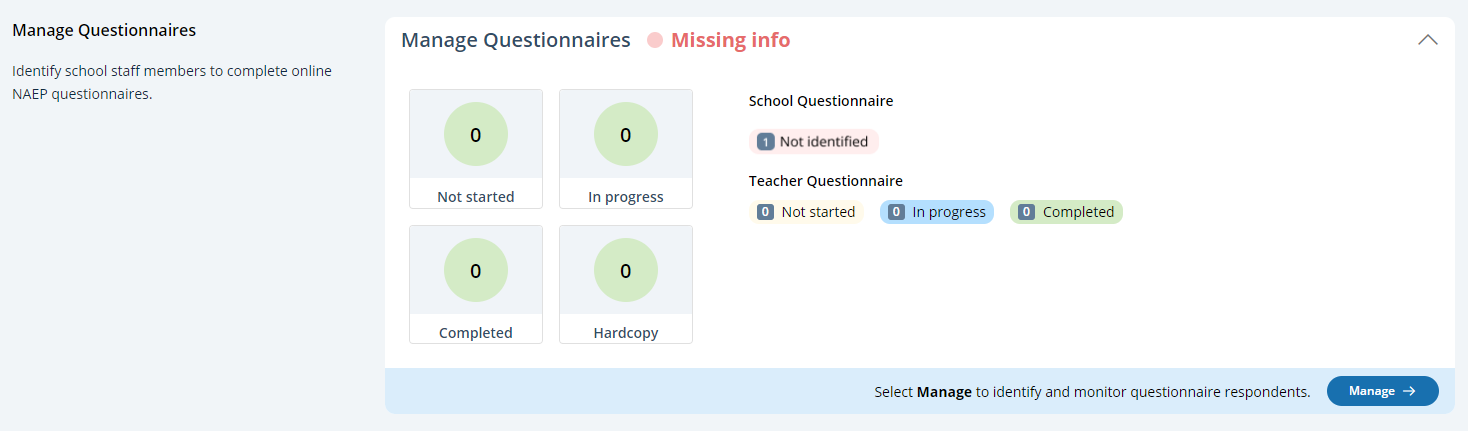Screen dimensions: 1468x431
Task: Open the Completed tile label
Action: (x=476, y=333)
